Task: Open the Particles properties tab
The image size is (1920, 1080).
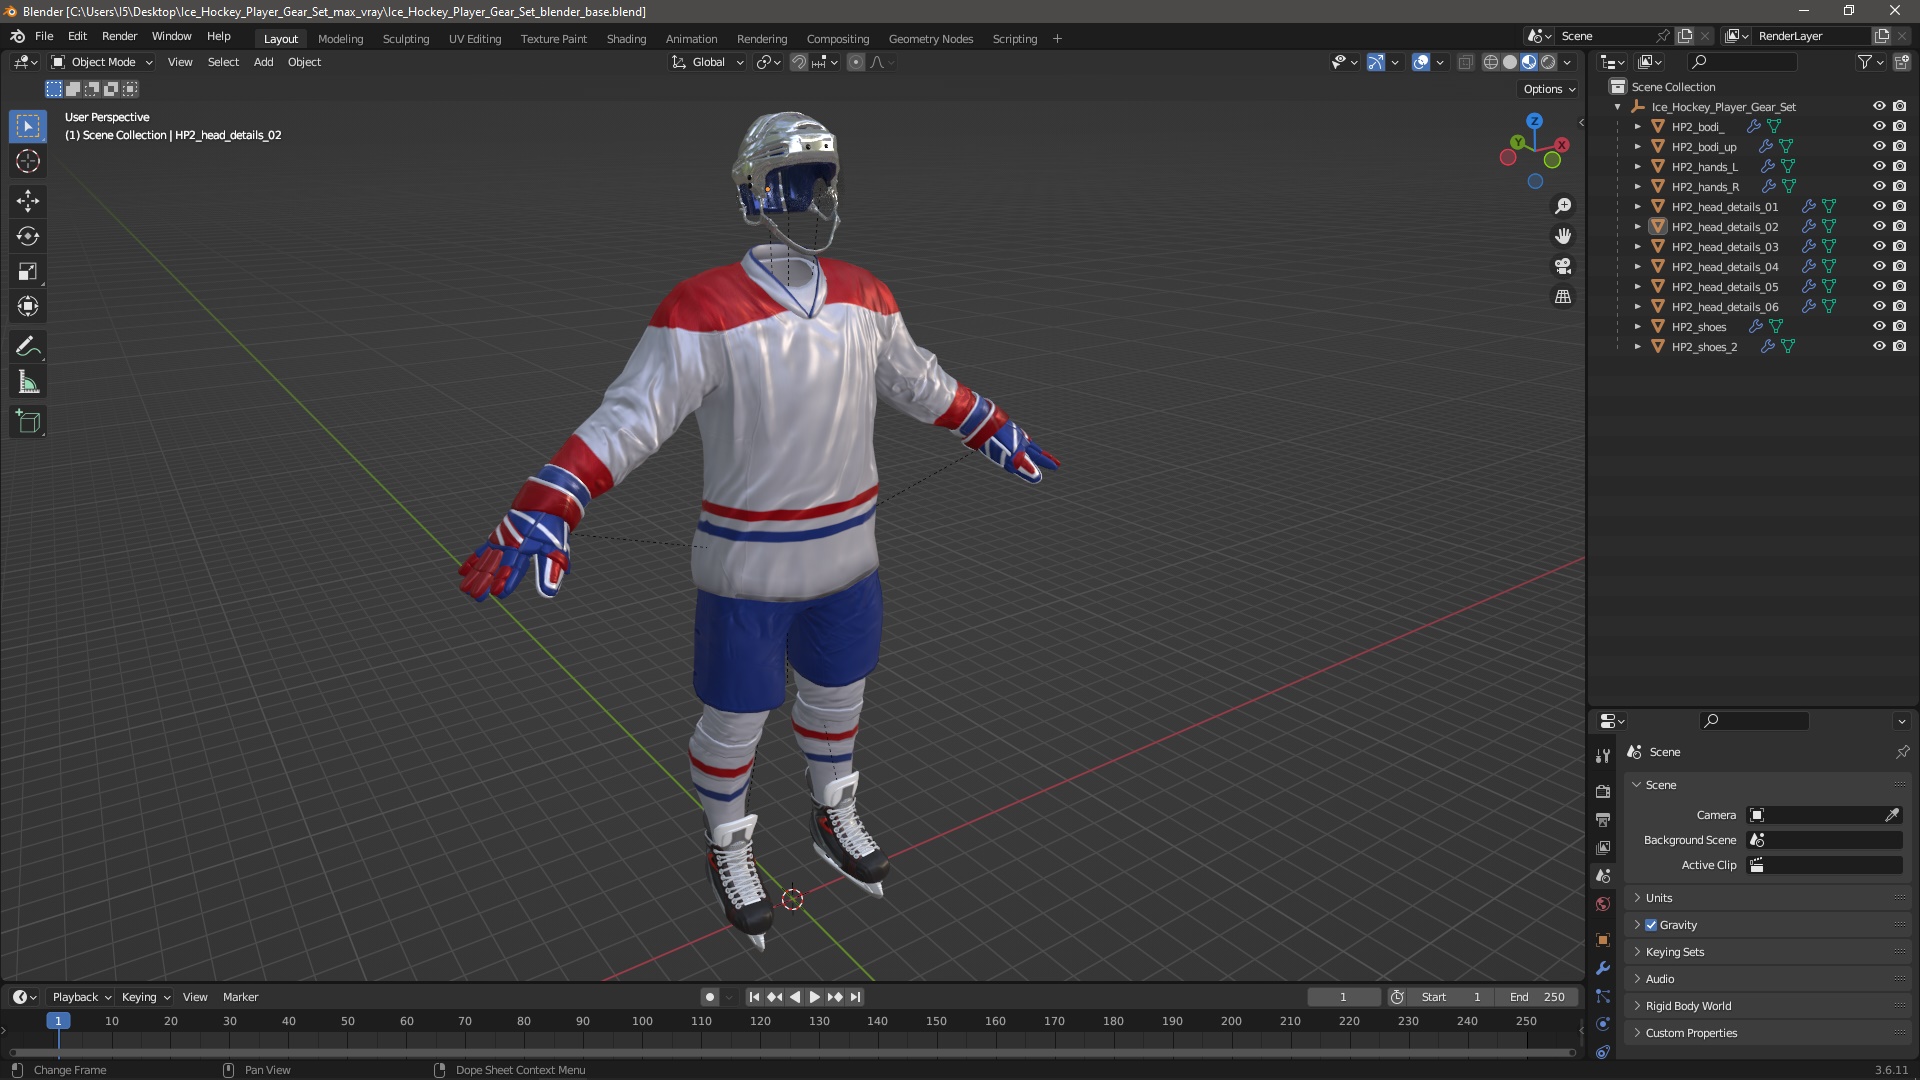Action: pos(1603,996)
